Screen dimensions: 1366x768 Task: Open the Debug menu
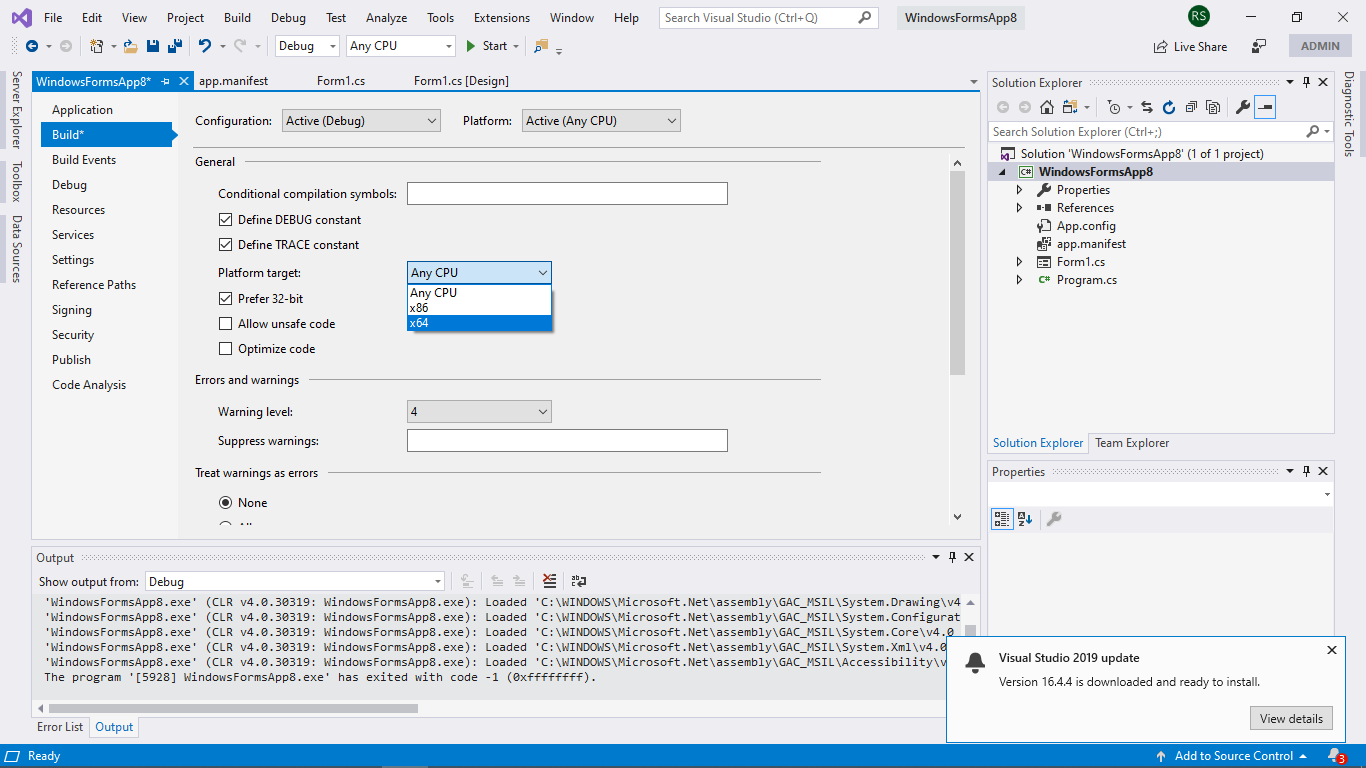288,18
